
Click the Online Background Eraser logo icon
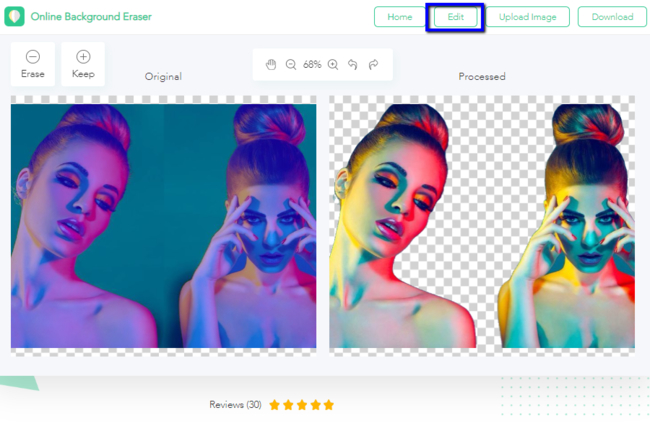click(x=15, y=17)
